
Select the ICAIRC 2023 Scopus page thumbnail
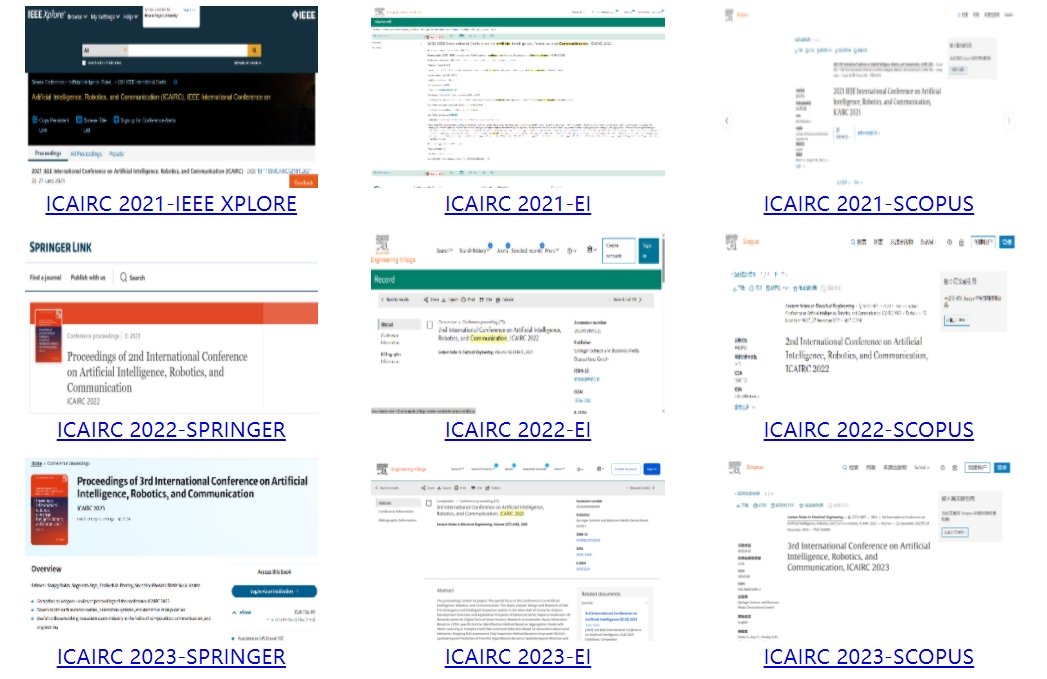click(x=868, y=550)
